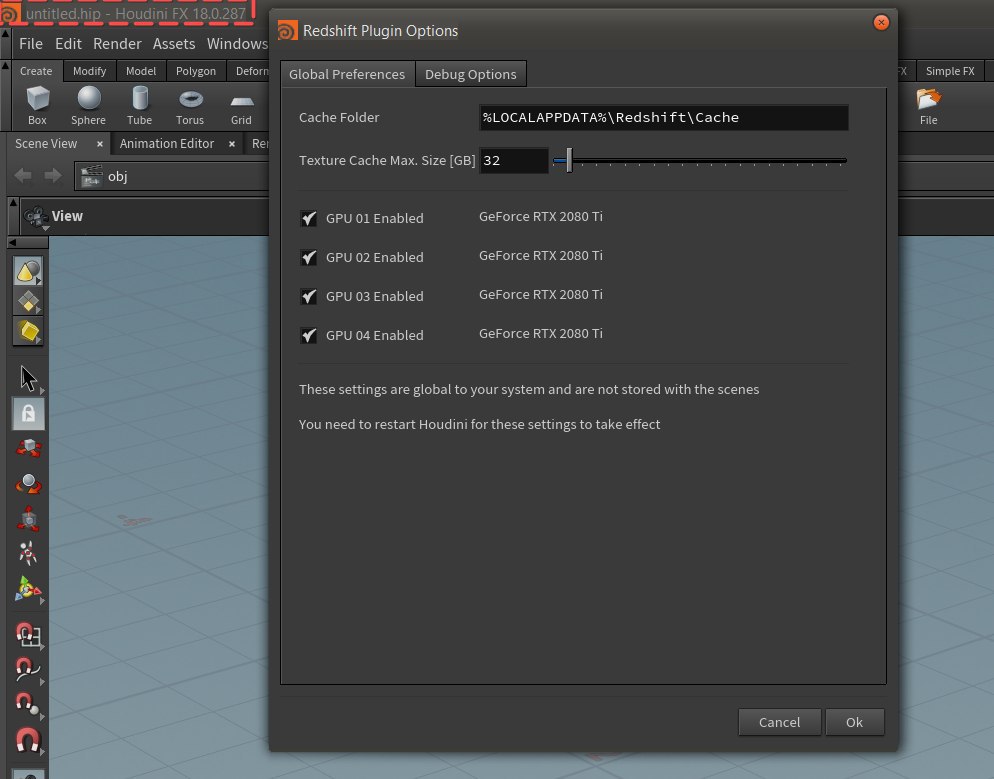Click the View camera tool icon
This screenshot has height=779, width=994.
pos(36,217)
